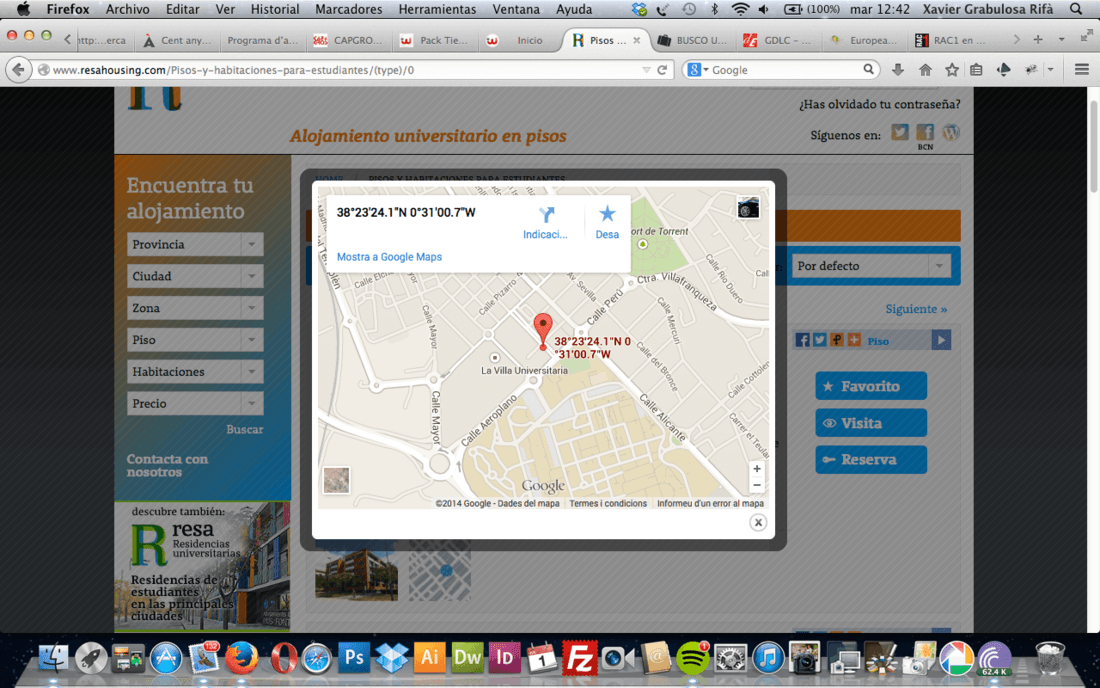Reload the page with refresh icon

pyautogui.click(x=662, y=69)
